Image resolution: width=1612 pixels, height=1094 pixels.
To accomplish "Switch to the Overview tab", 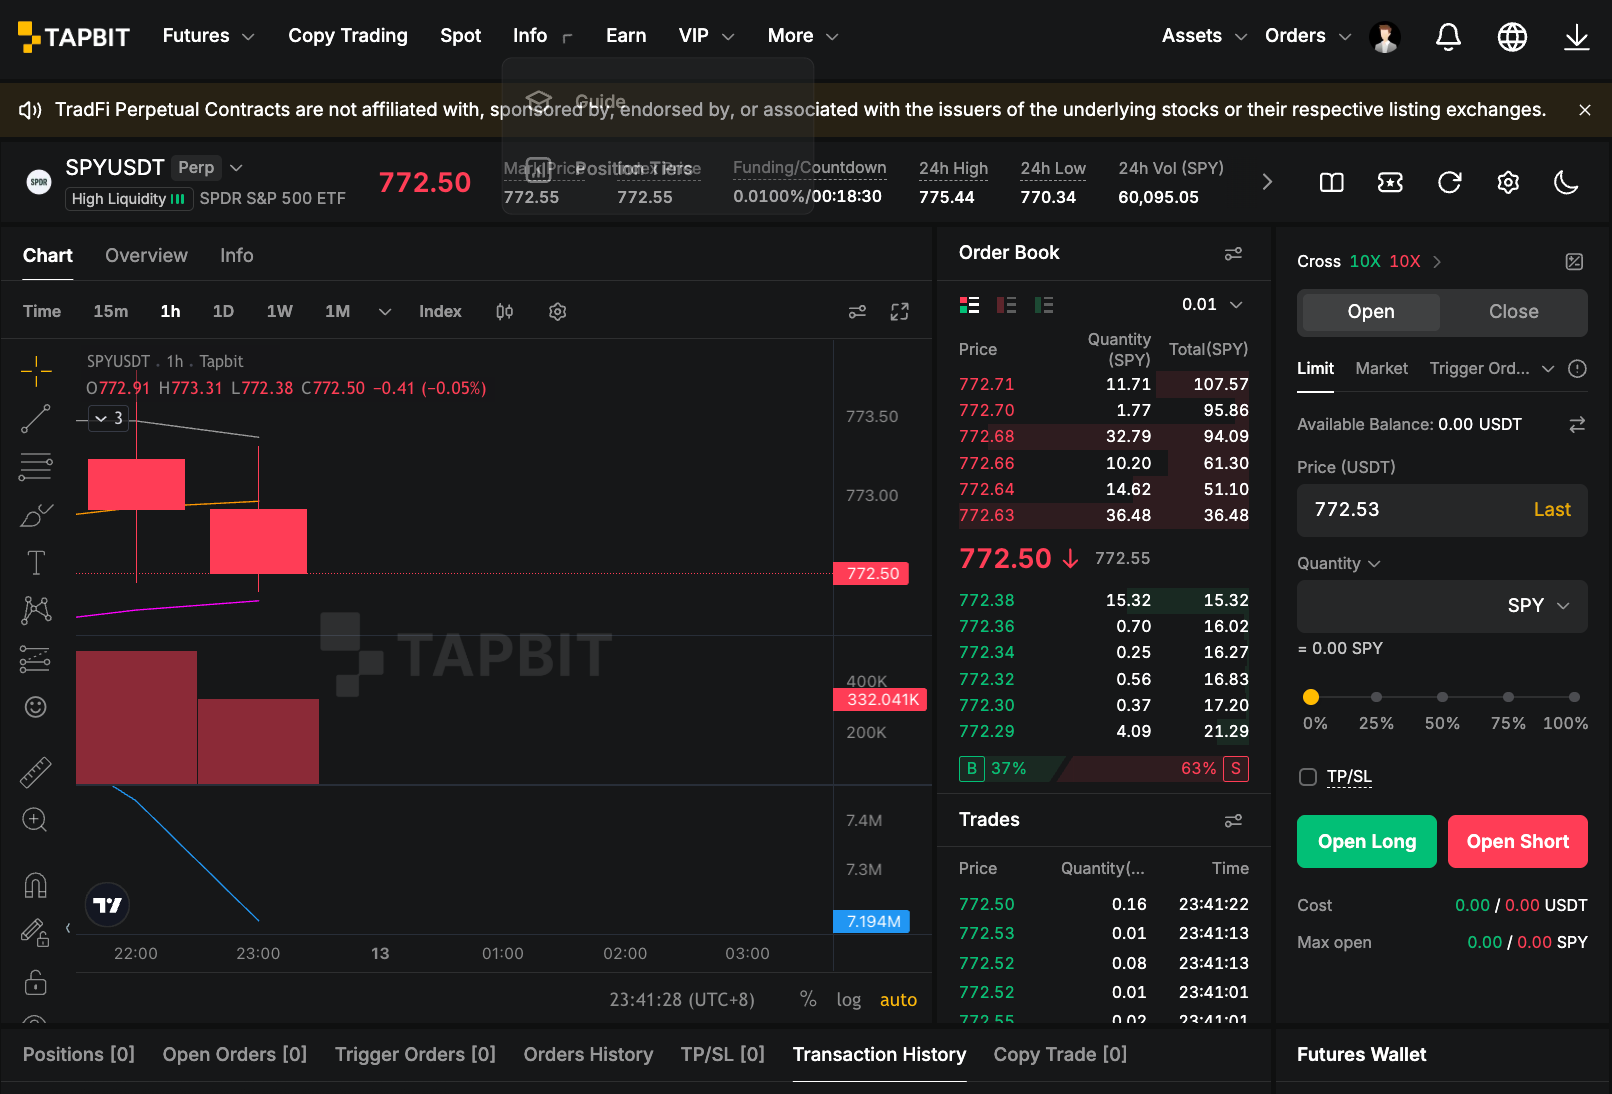I will coord(146,255).
